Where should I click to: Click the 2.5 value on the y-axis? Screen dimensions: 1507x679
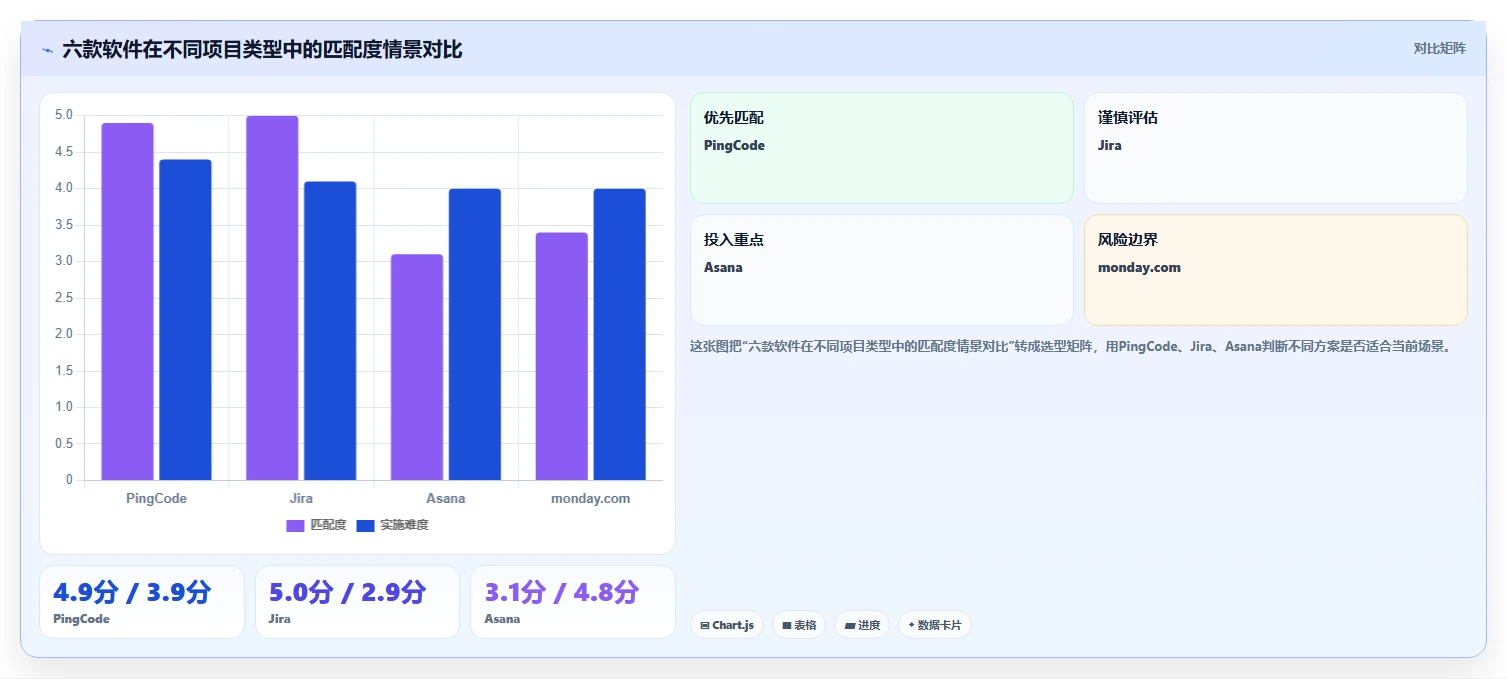pos(63,298)
